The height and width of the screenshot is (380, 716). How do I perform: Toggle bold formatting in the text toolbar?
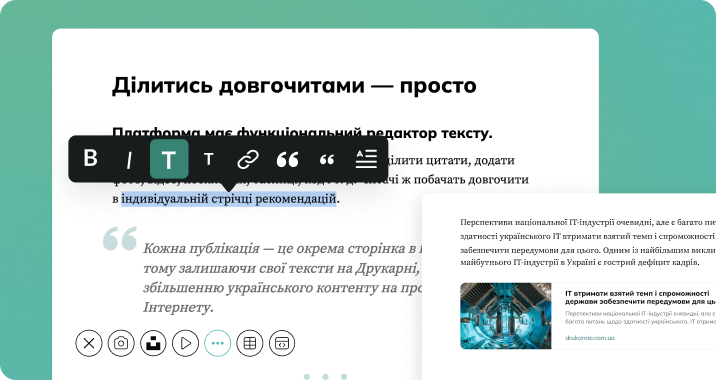pyautogui.click(x=90, y=158)
